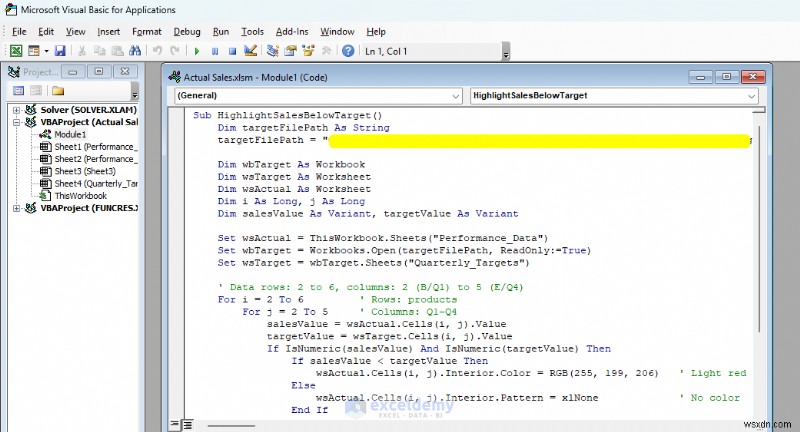Viewport: 800px width, 432px height.
Task: Open the View menu
Action: 76,32
